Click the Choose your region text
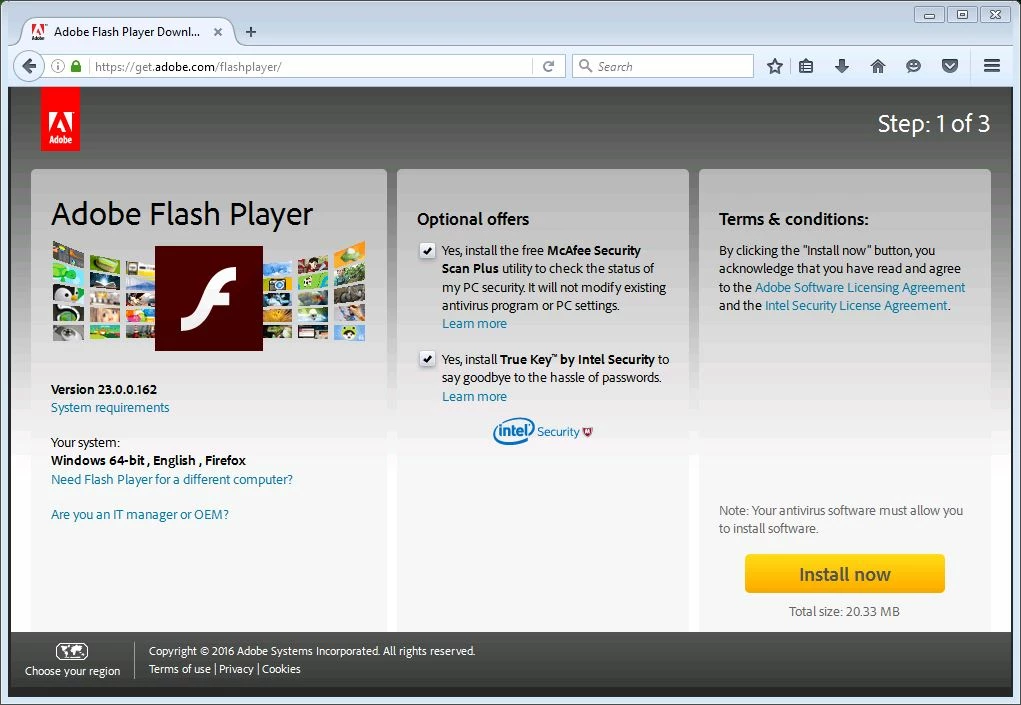1021x705 pixels. pyautogui.click(x=72, y=671)
